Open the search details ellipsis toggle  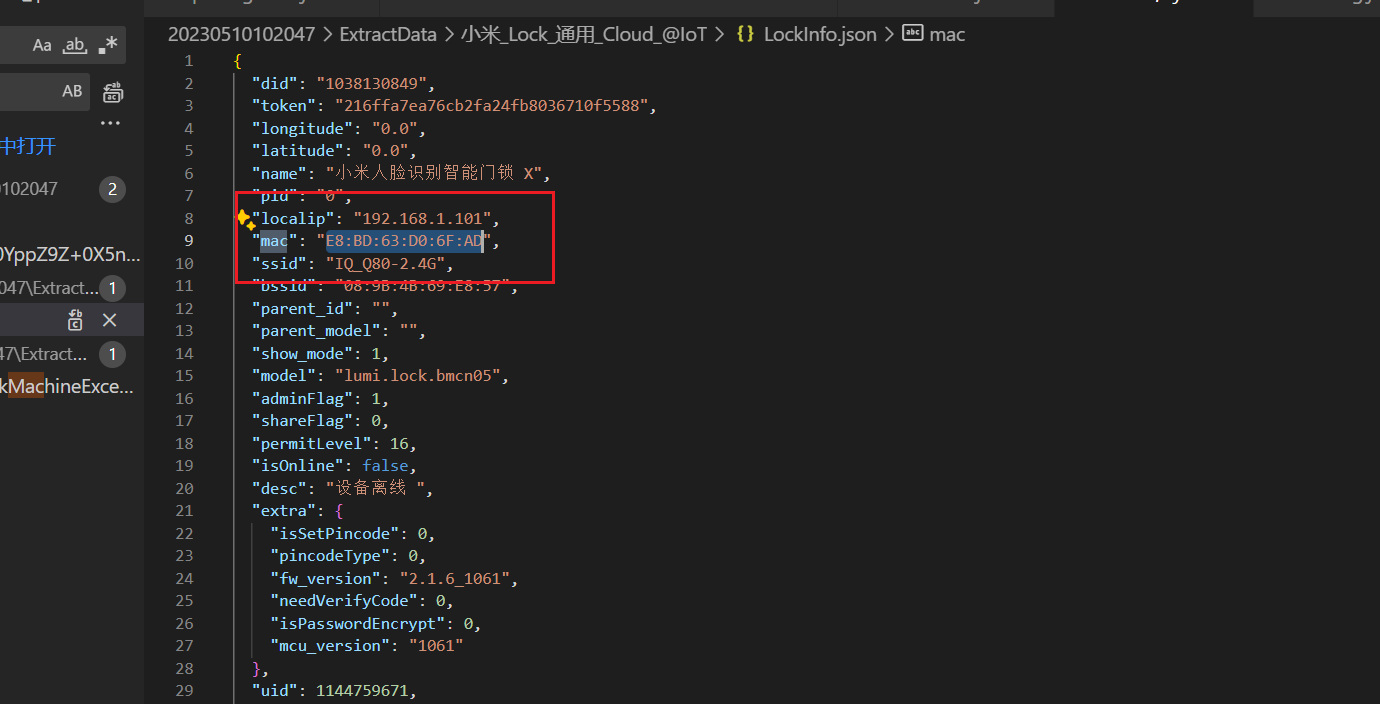pyautogui.click(x=110, y=123)
